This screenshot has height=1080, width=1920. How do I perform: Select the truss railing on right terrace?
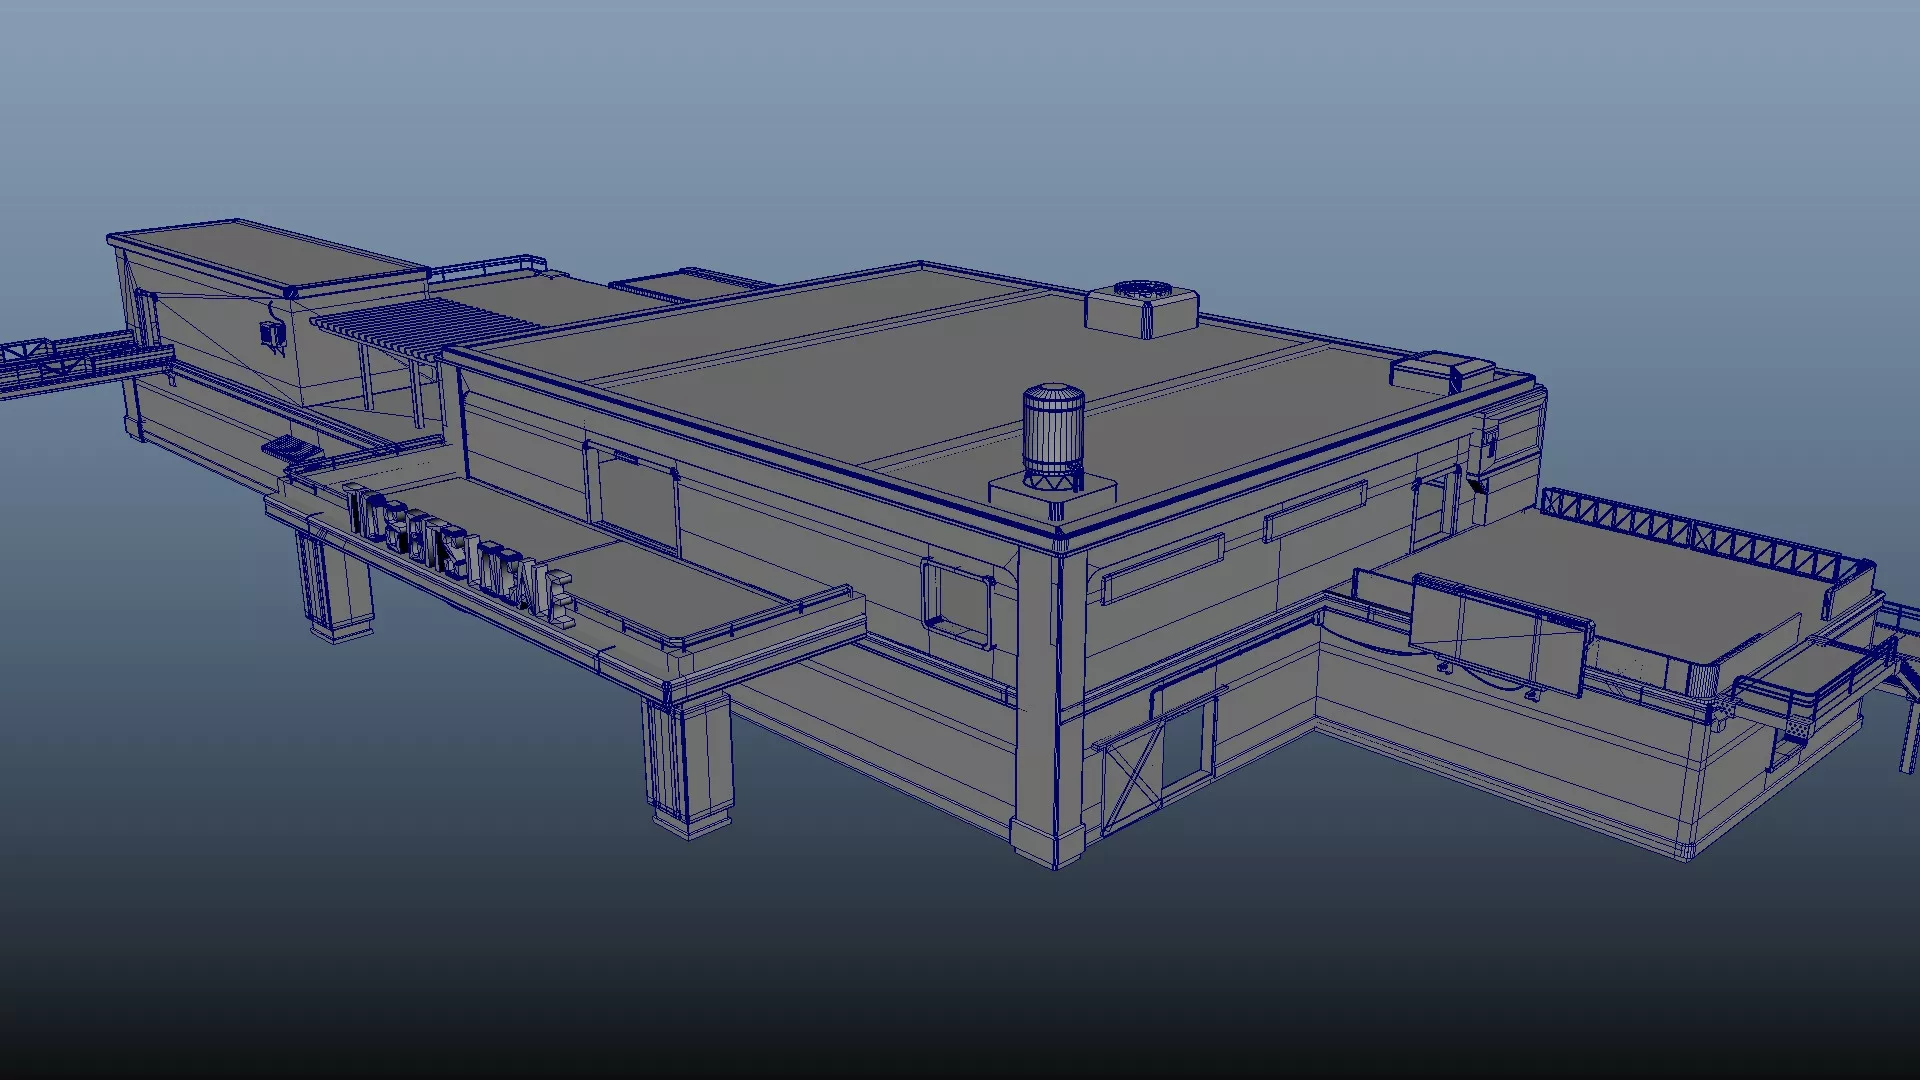coord(1690,532)
